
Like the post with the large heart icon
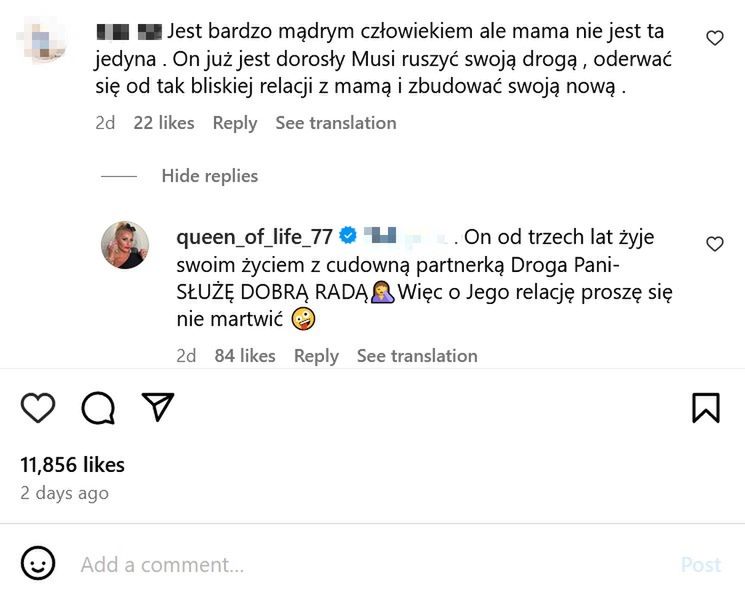(38, 407)
